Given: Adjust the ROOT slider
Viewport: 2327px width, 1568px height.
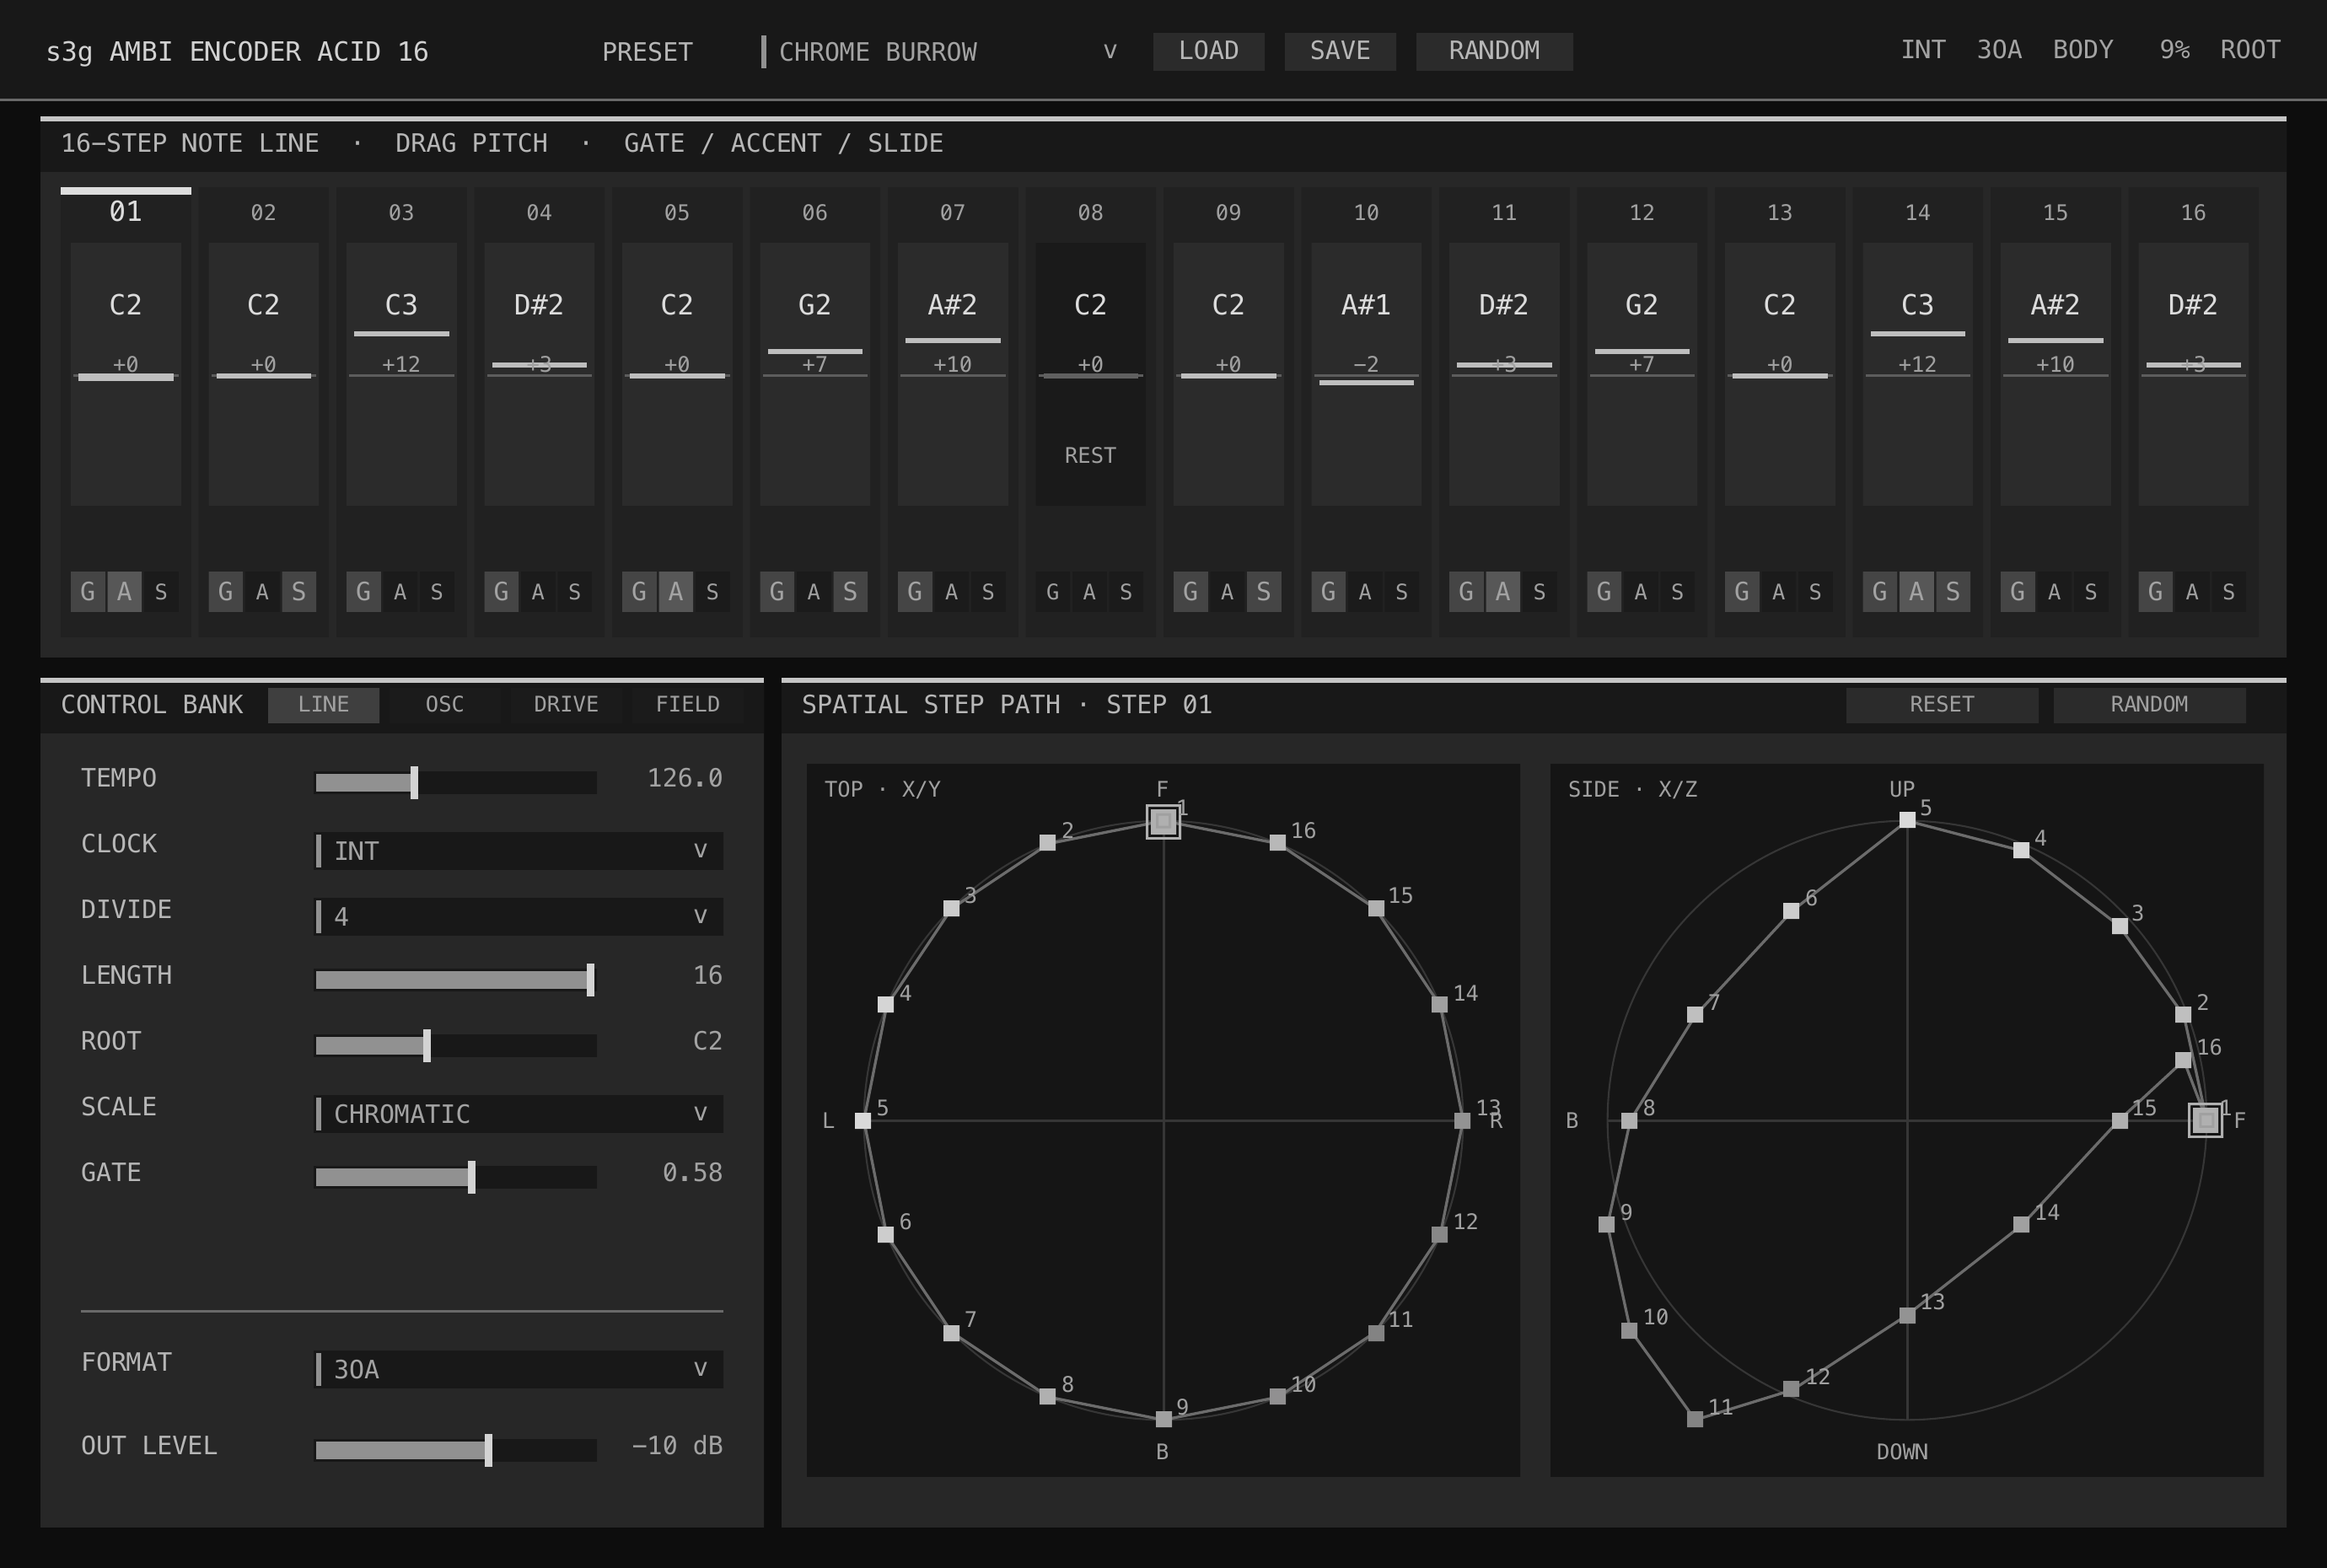Looking at the screenshot, I should [x=456, y=1046].
